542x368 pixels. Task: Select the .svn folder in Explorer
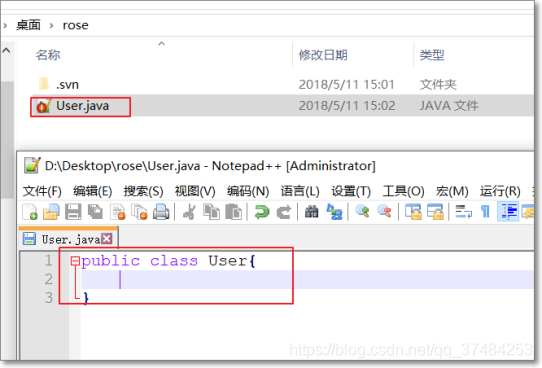point(59,84)
